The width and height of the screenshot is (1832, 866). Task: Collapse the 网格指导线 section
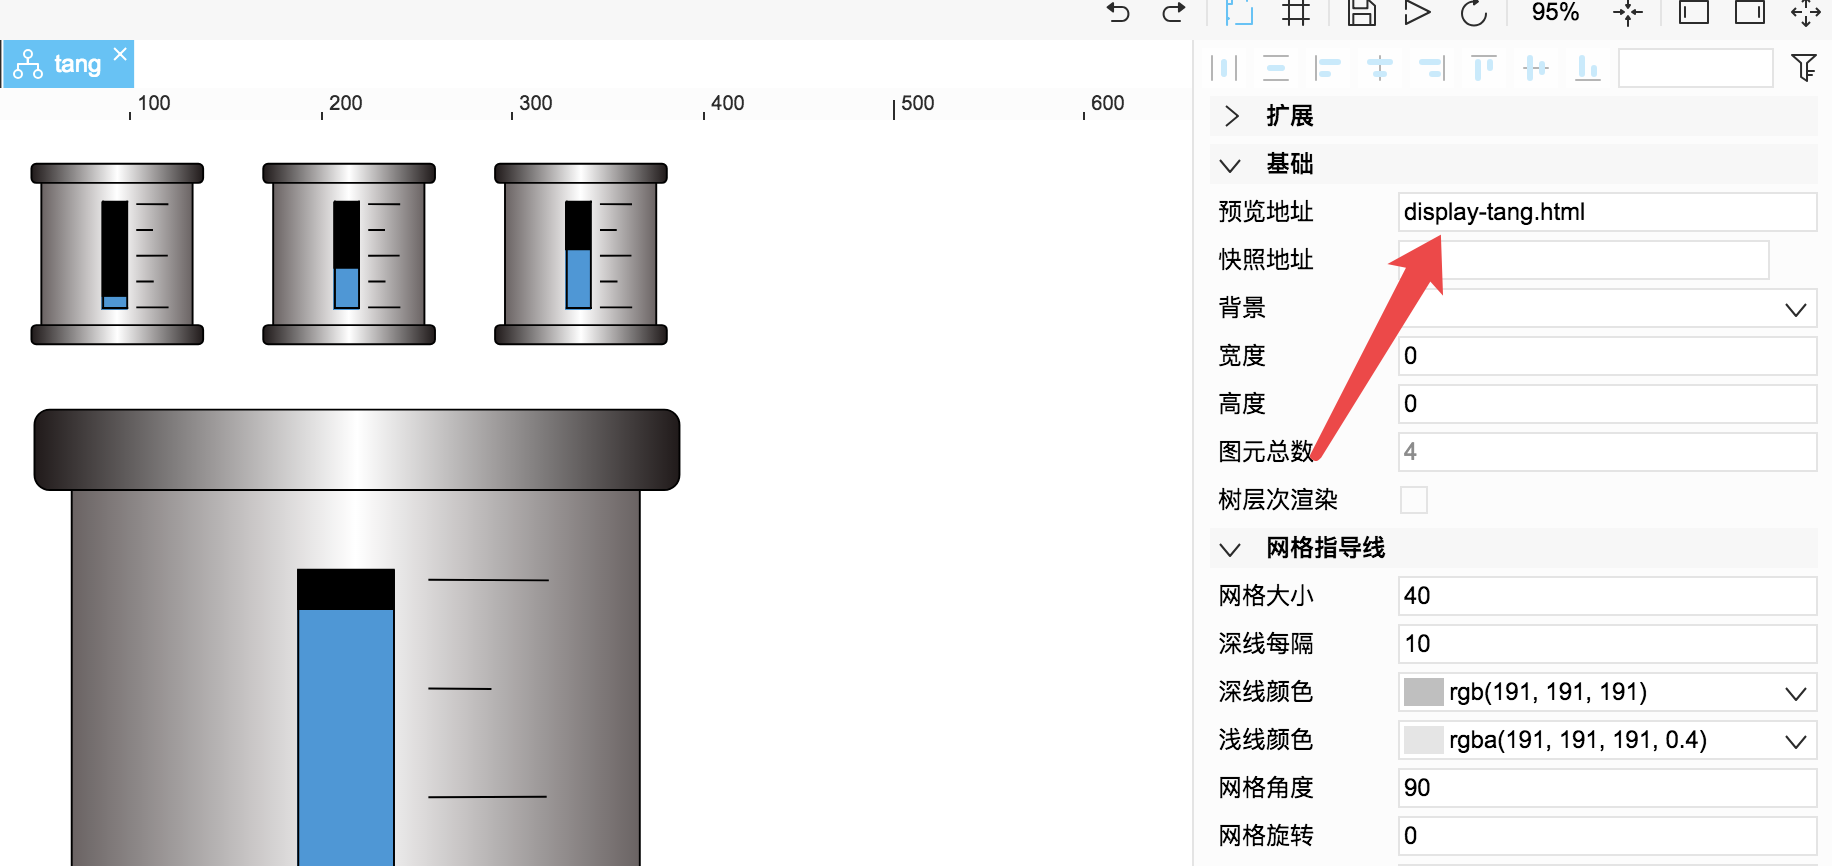tap(1231, 548)
